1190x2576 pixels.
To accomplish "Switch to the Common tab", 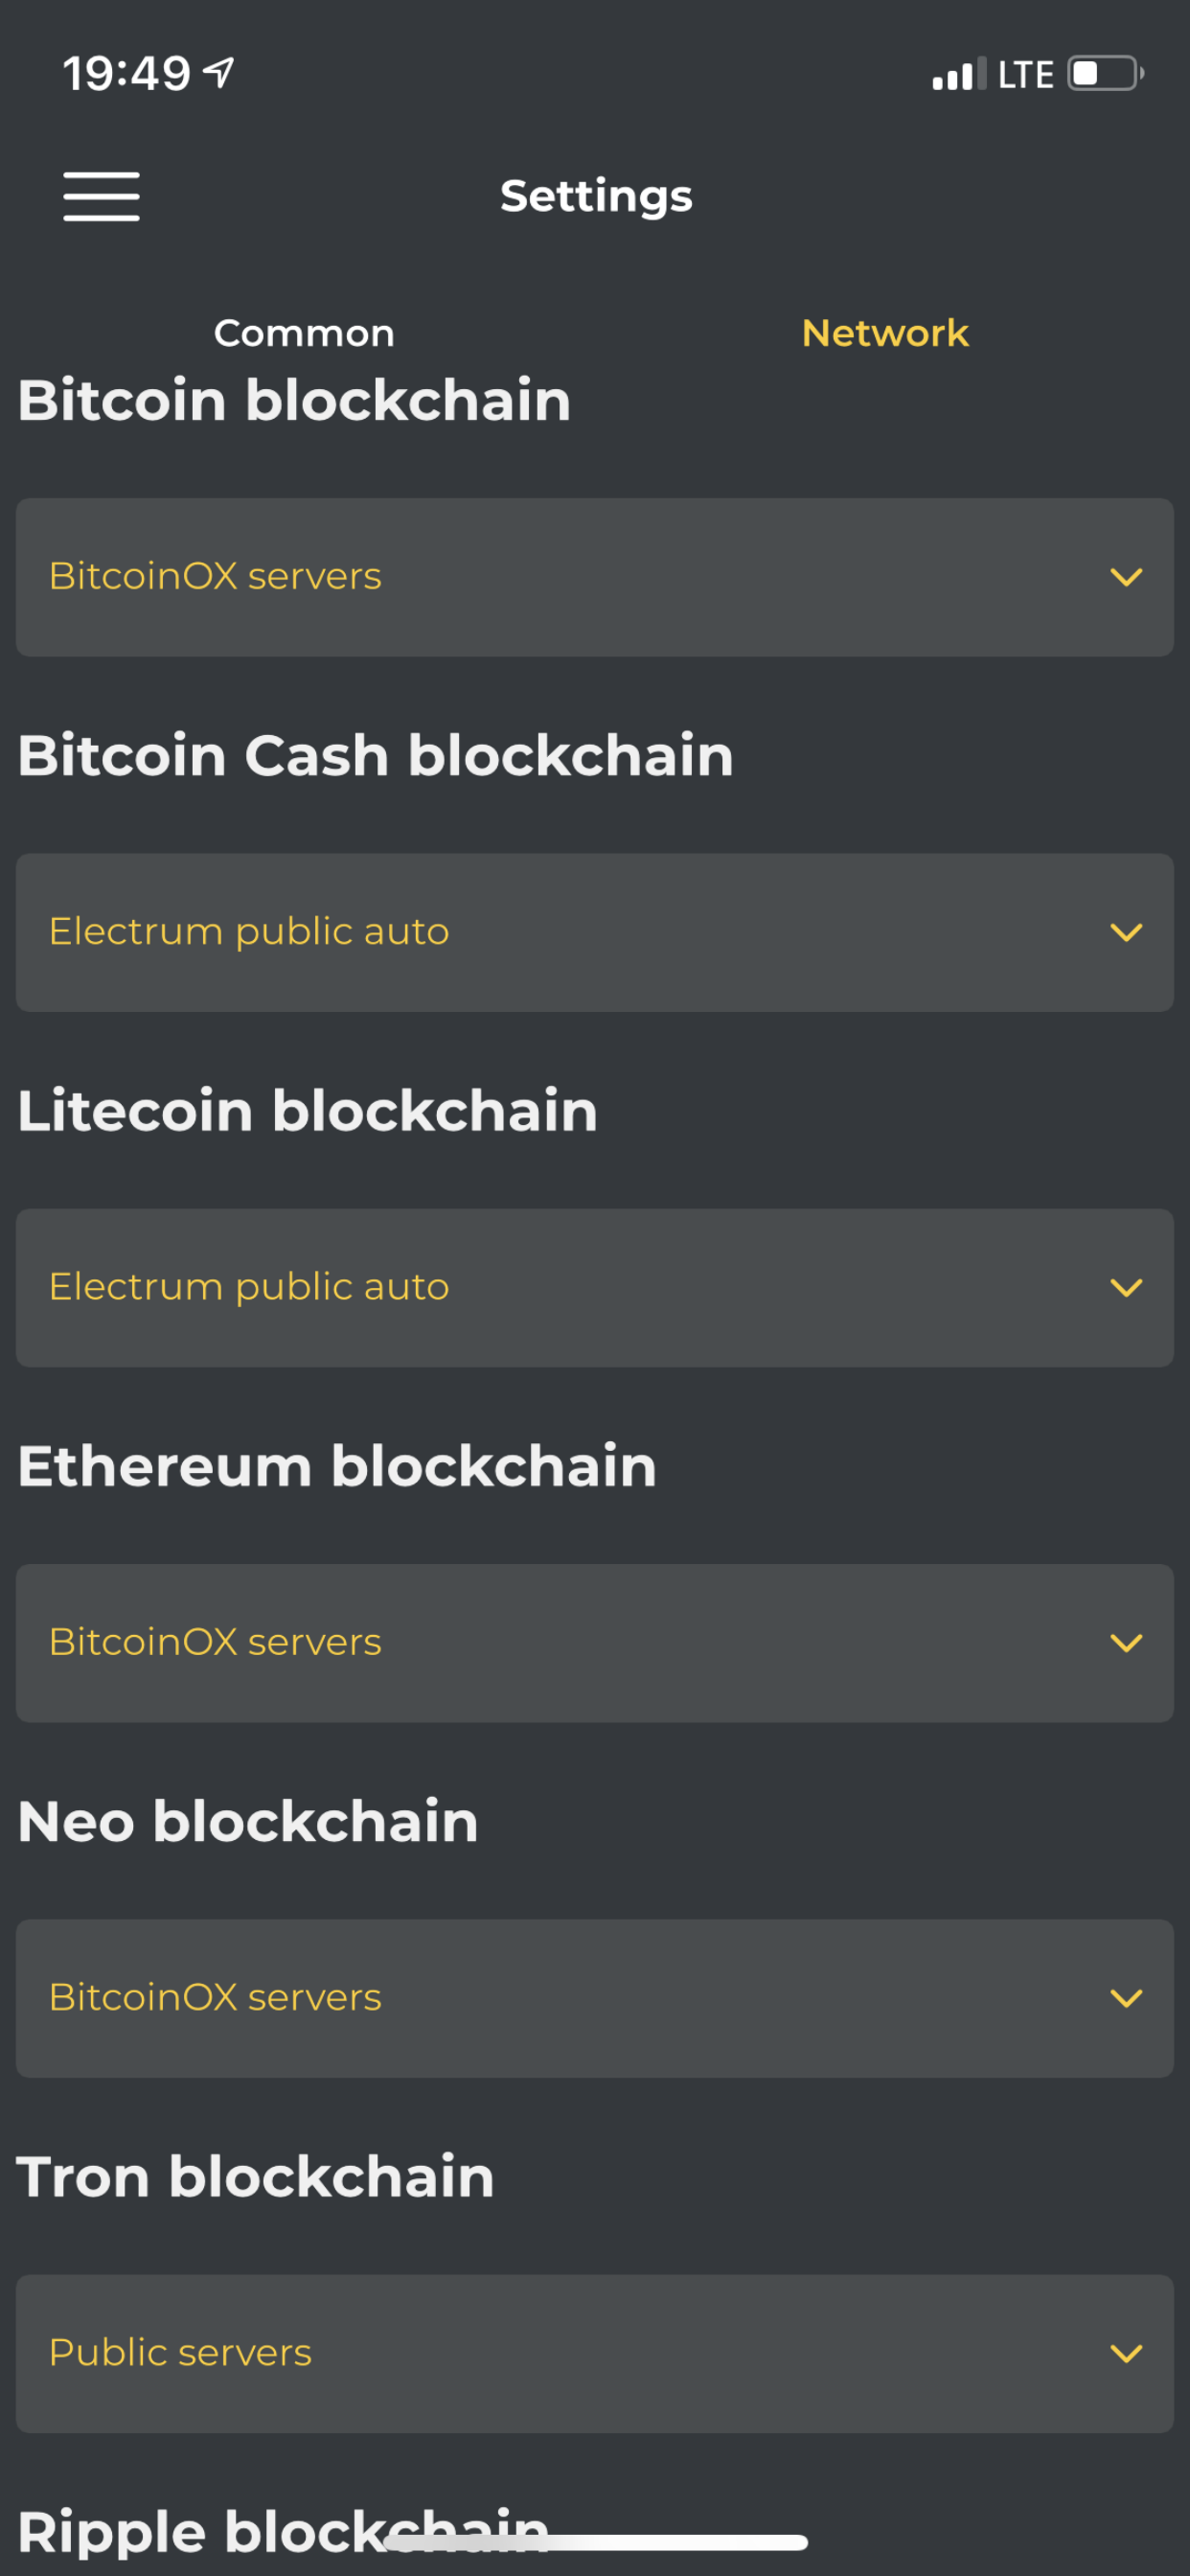I will click(x=303, y=332).
